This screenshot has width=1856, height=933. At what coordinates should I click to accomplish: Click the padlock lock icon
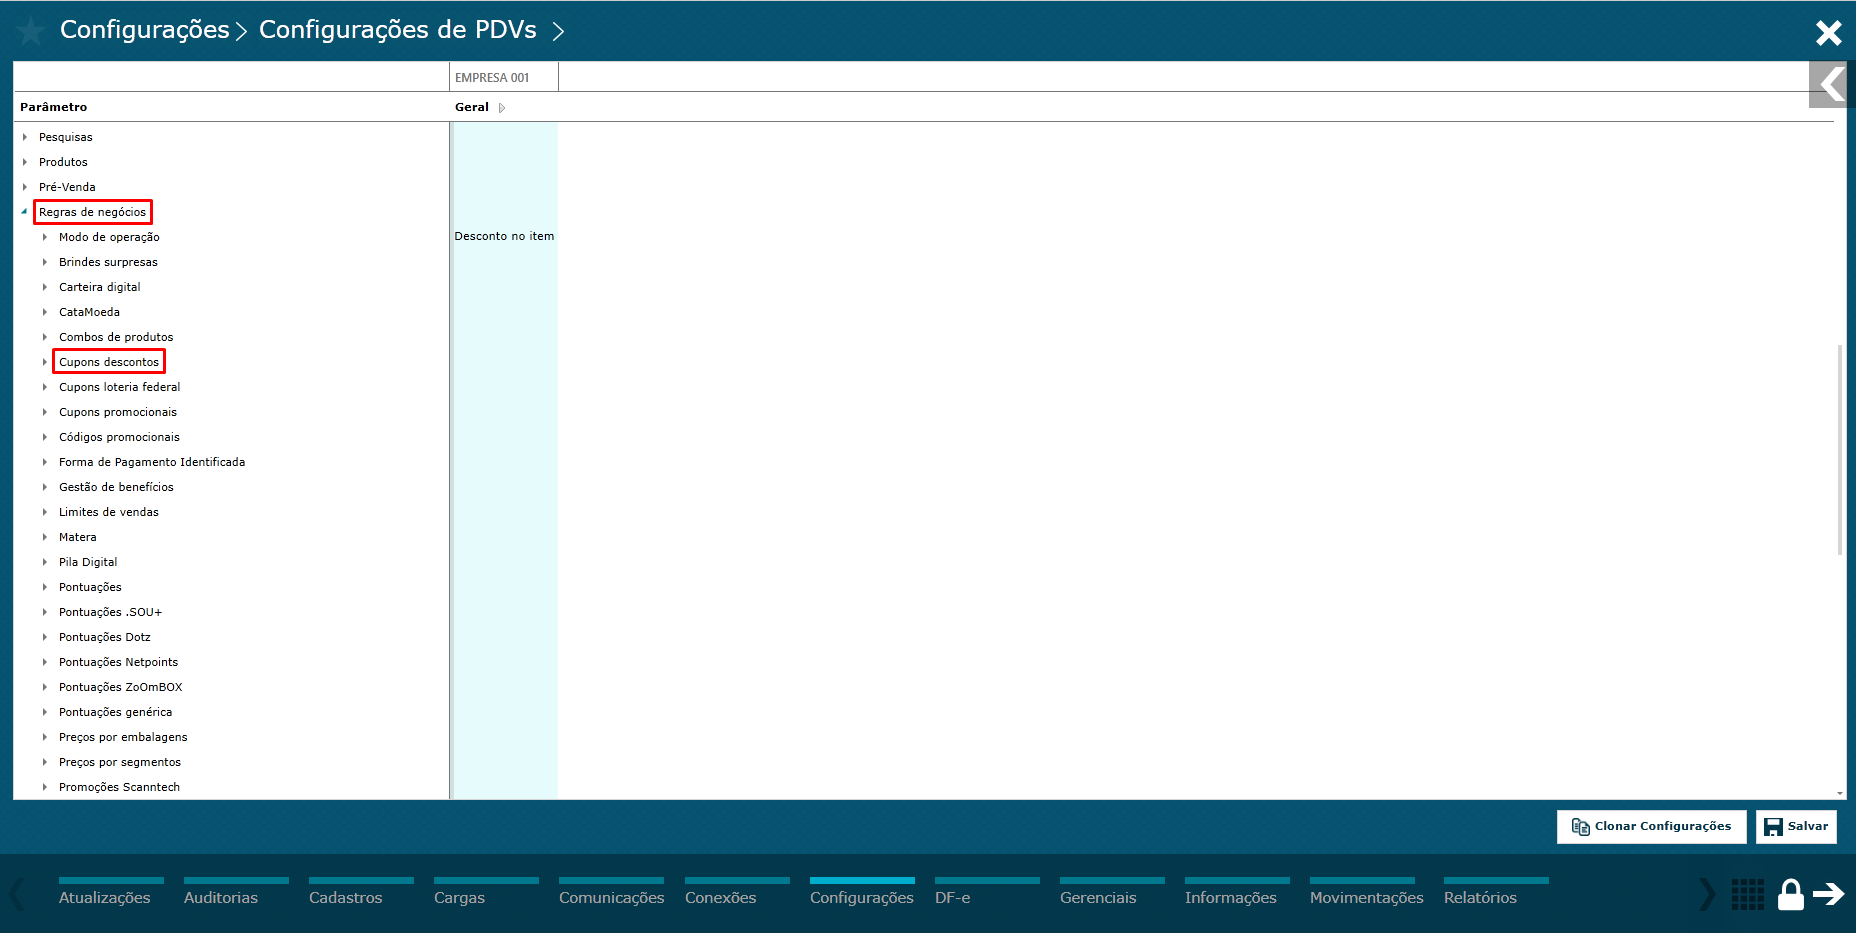1790,894
